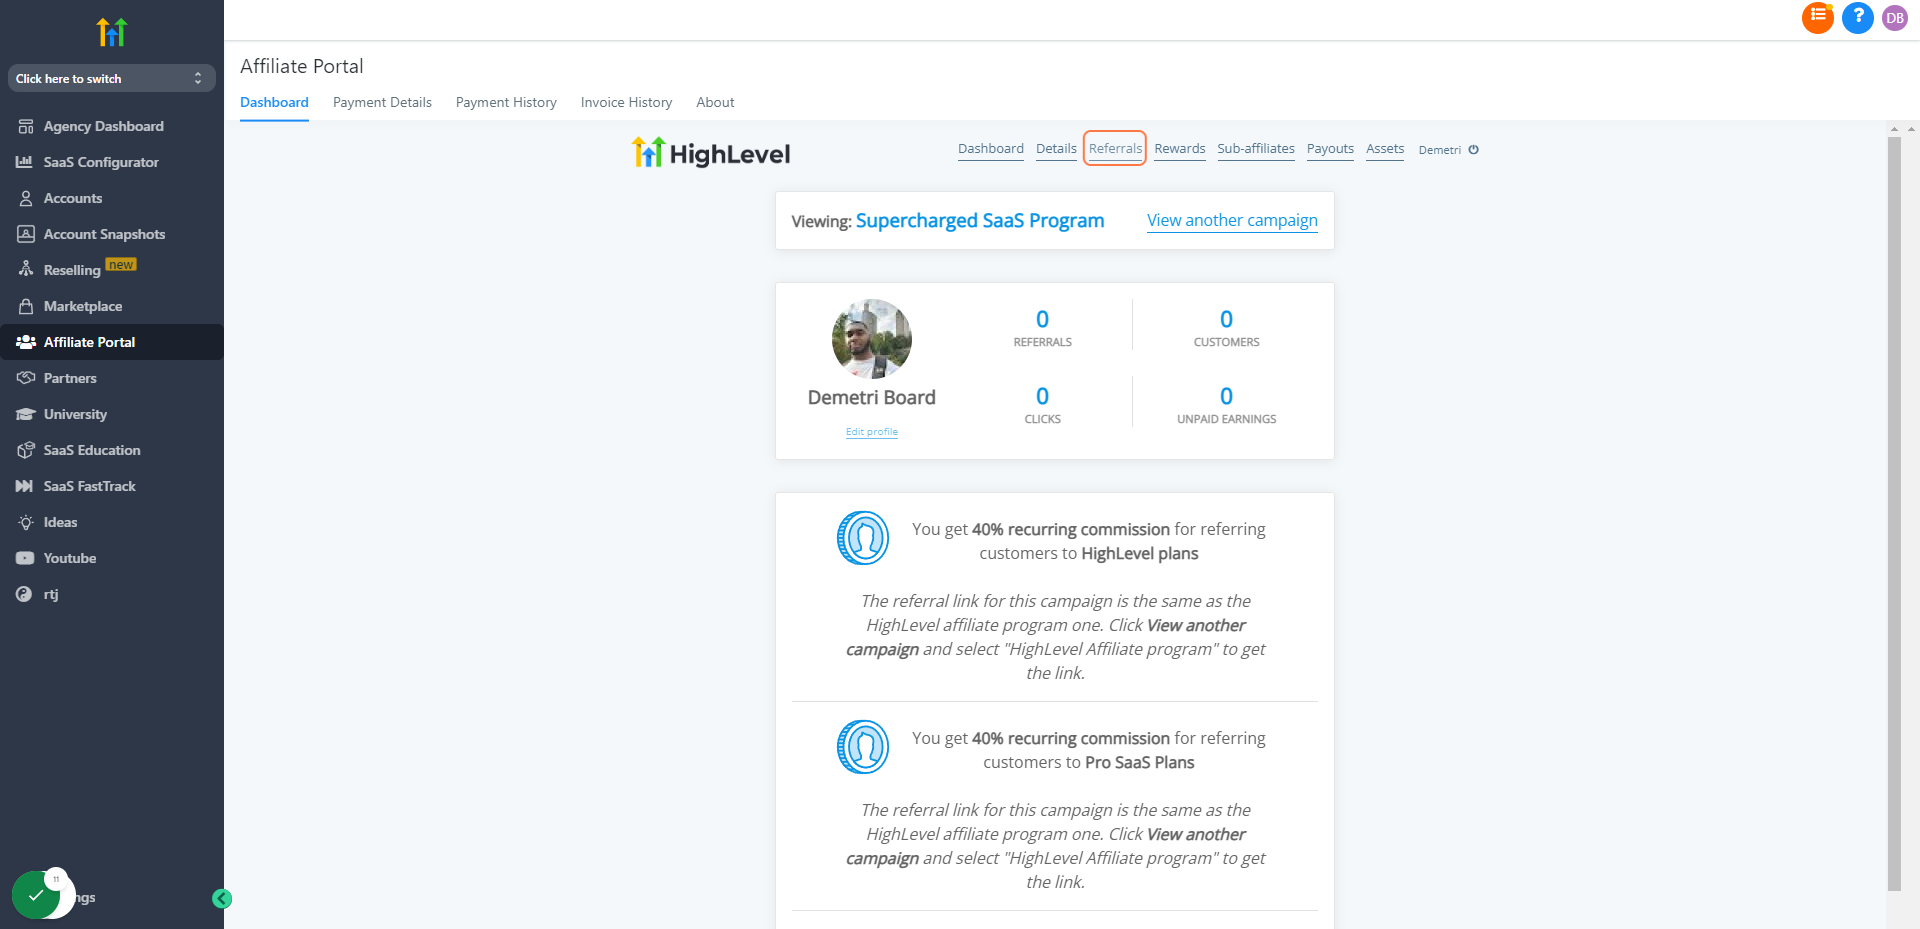Viewport: 1920px width, 929px height.
Task: Open Account Snapshots icon
Action: point(26,234)
